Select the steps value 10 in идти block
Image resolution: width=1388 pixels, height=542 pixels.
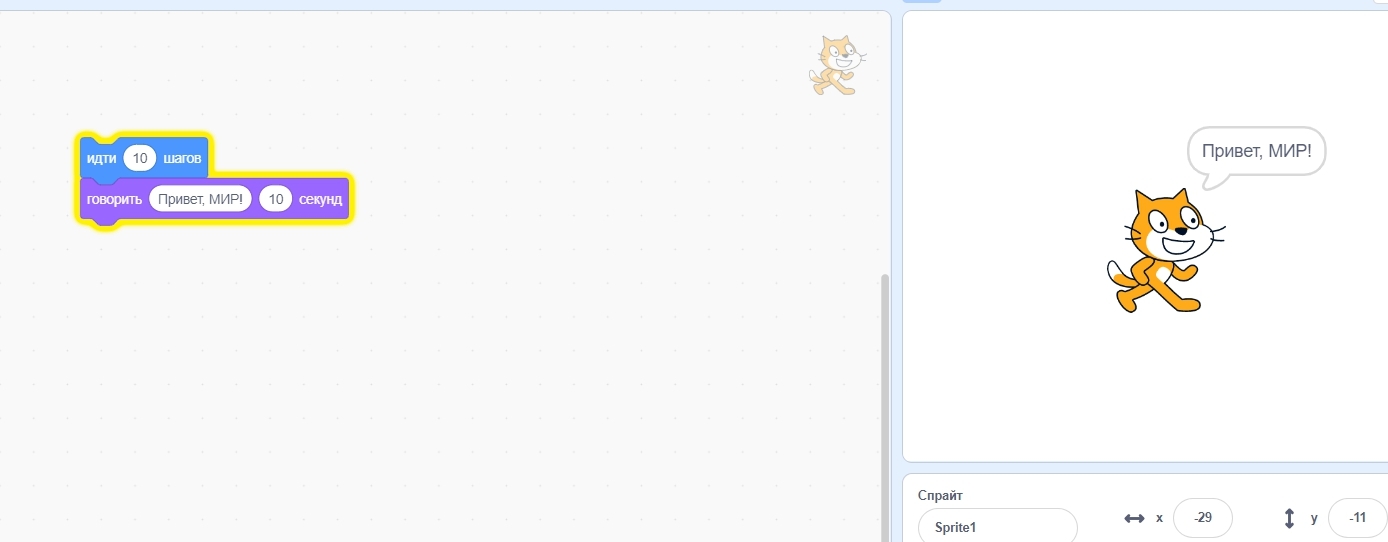[140, 158]
